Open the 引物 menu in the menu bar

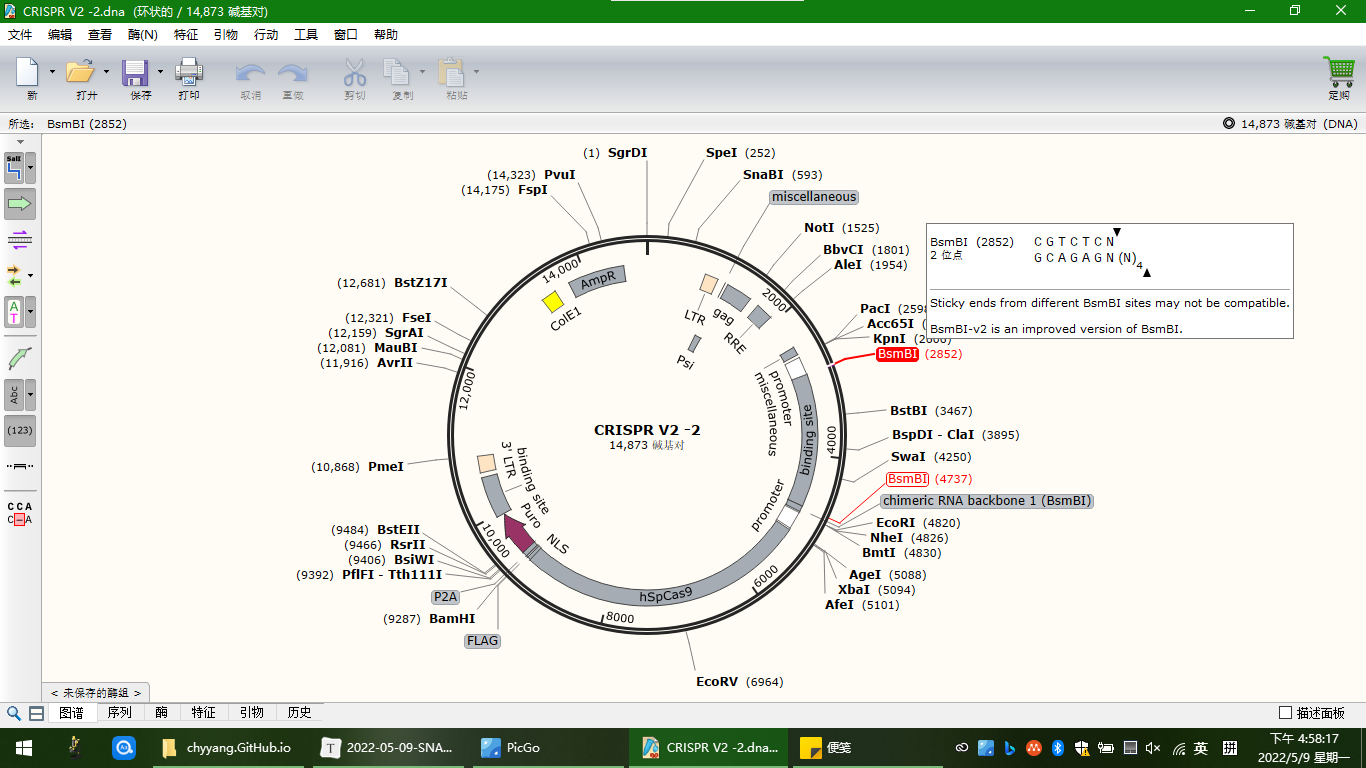click(x=226, y=34)
